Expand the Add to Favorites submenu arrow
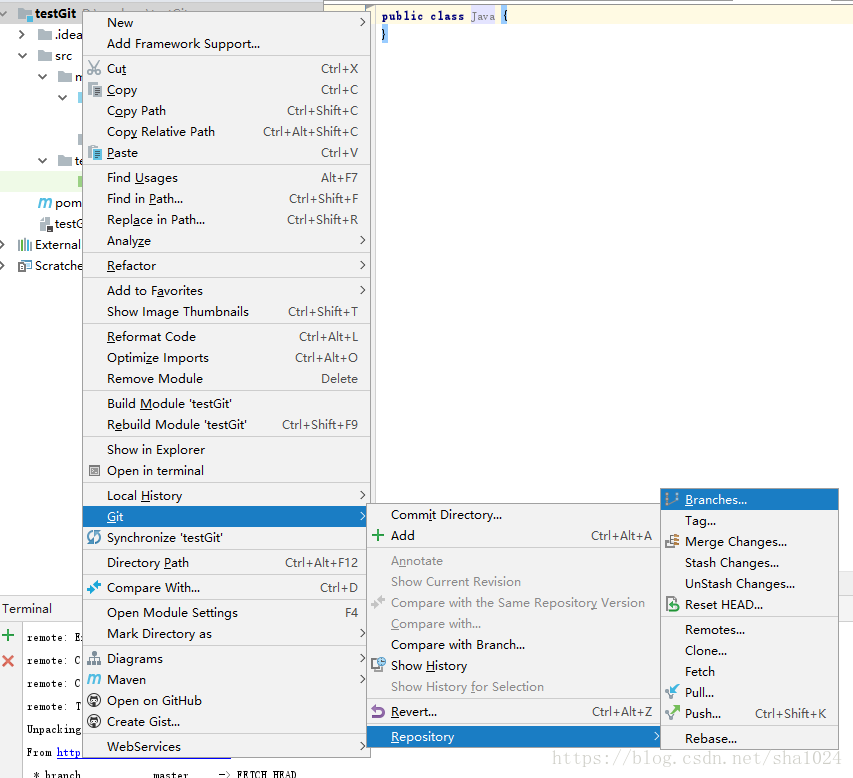This screenshot has height=778, width=853. tap(363, 290)
